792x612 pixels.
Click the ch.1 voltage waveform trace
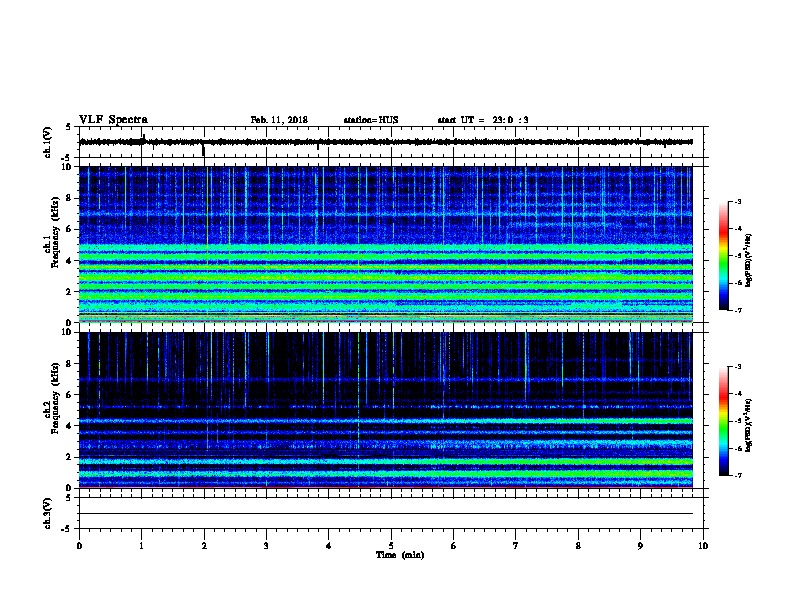[386, 142]
